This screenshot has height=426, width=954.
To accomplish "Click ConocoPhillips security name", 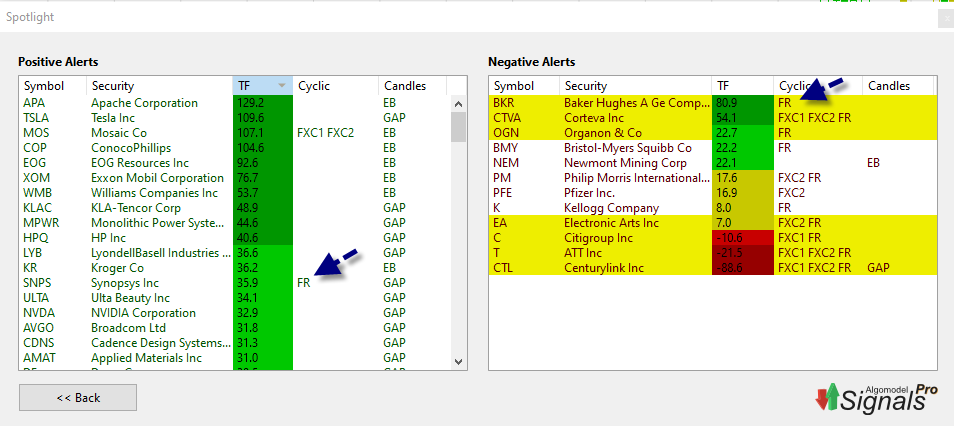I will [x=131, y=148].
